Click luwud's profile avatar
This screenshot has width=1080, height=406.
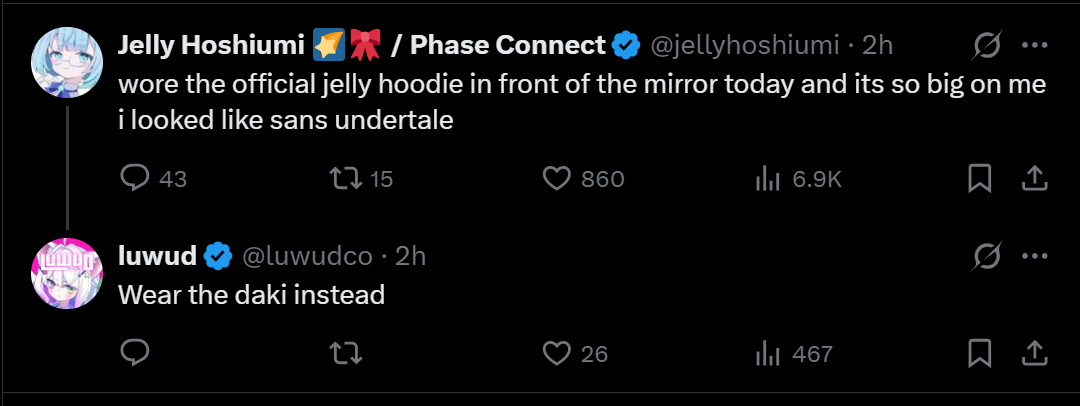pyautogui.click(x=68, y=273)
